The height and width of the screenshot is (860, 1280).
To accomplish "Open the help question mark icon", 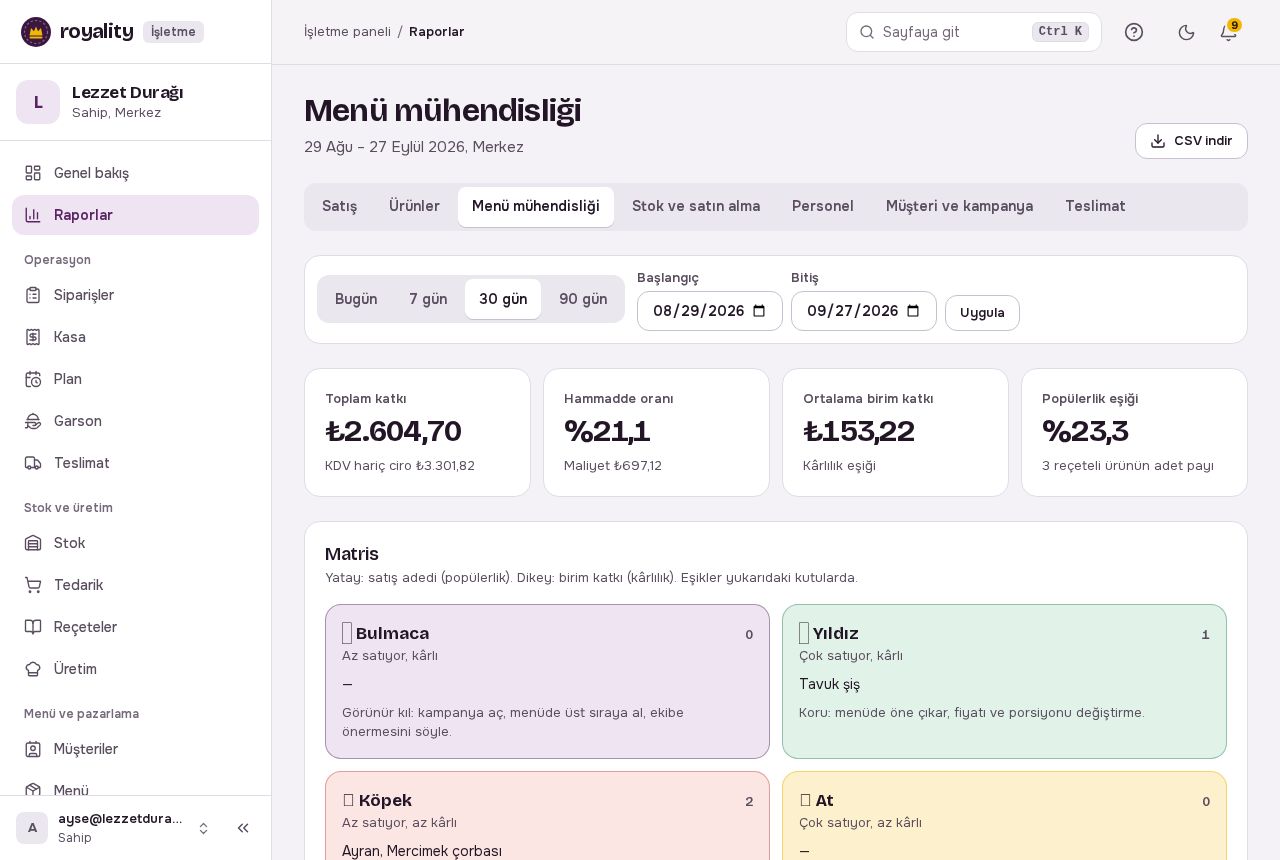I will click(1134, 32).
